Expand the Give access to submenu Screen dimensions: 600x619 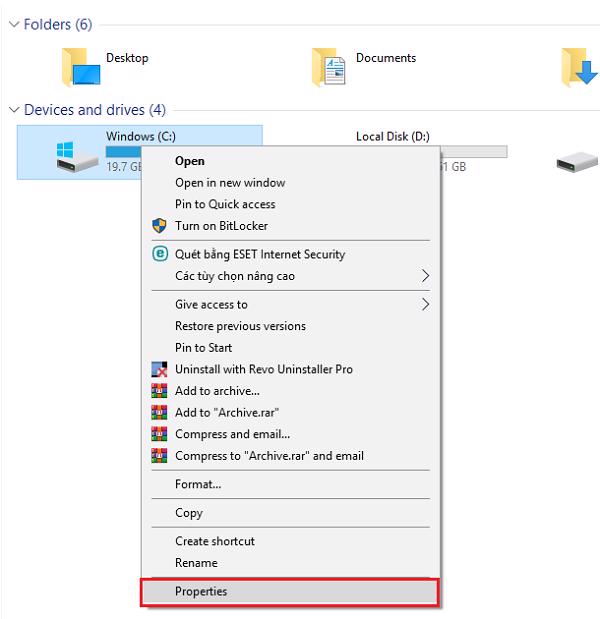tap(425, 304)
